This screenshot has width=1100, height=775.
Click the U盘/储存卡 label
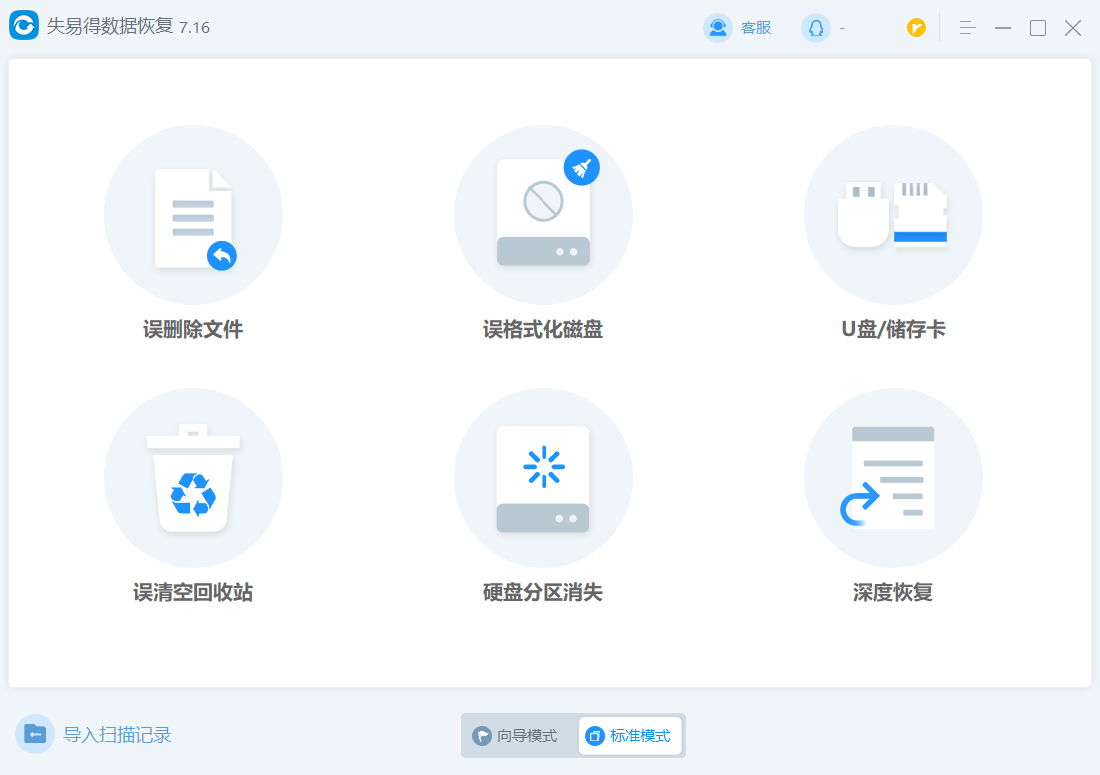click(x=893, y=329)
